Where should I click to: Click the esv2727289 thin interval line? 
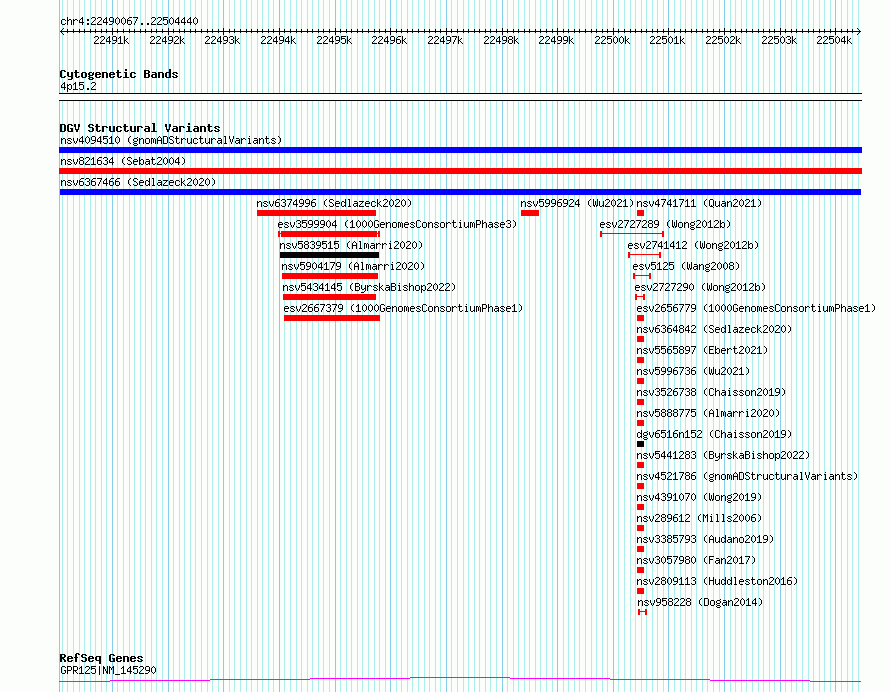click(x=632, y=234)
